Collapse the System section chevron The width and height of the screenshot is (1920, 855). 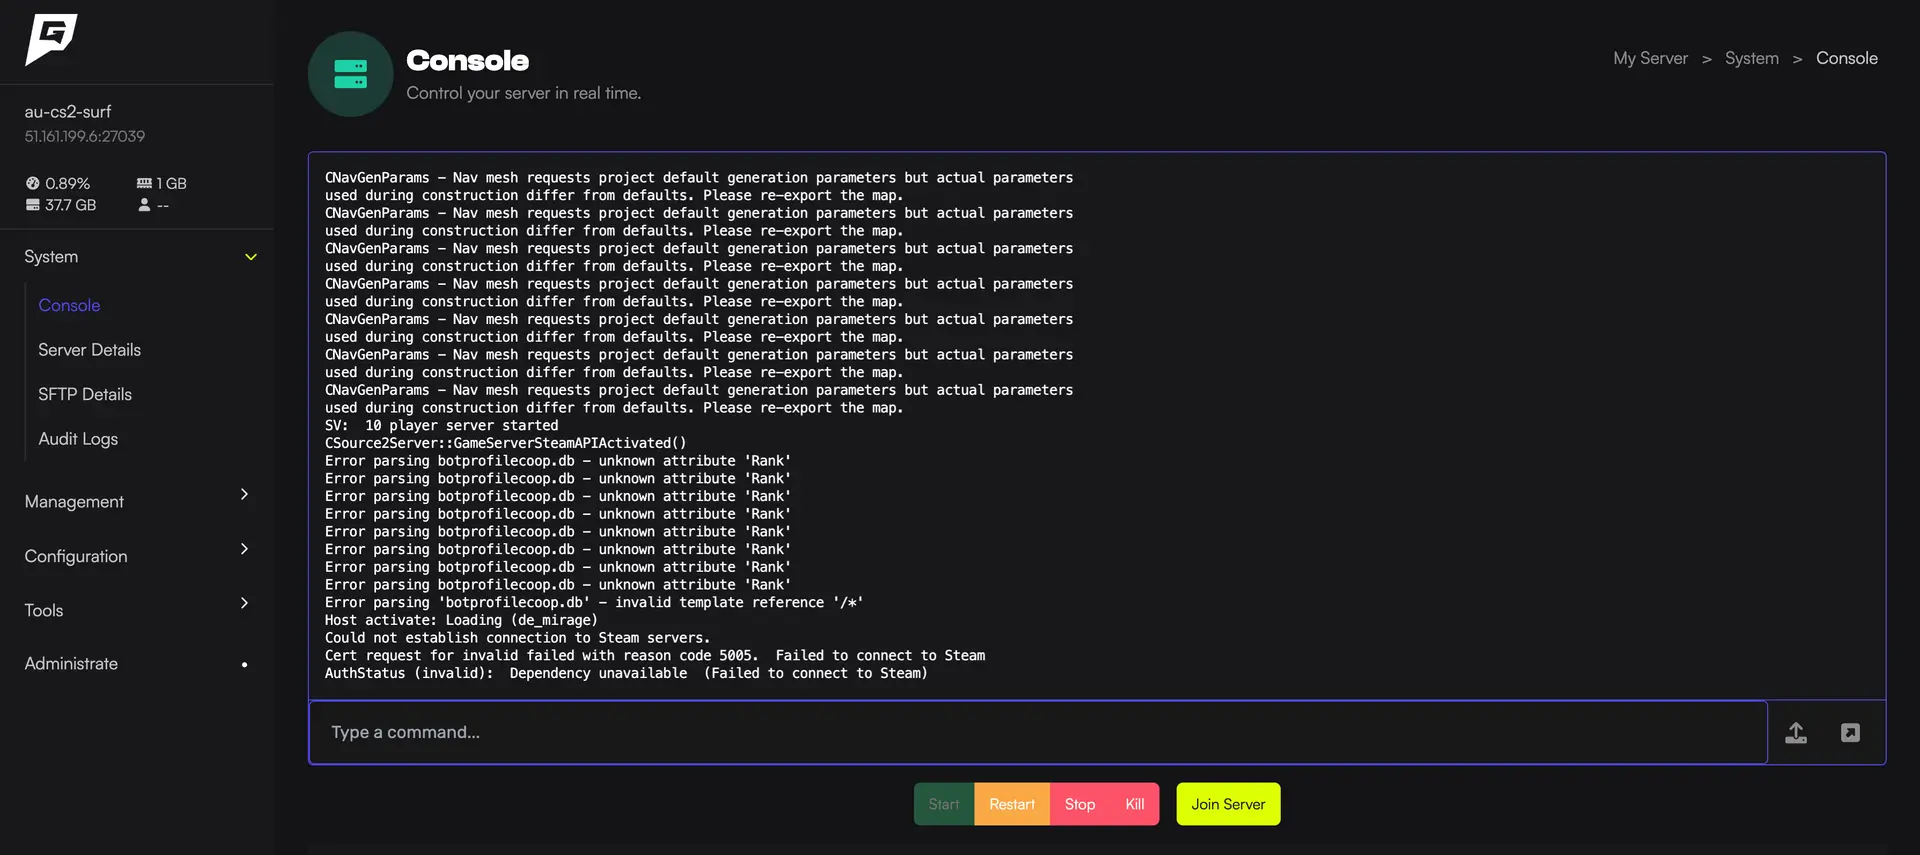[251, 257]
